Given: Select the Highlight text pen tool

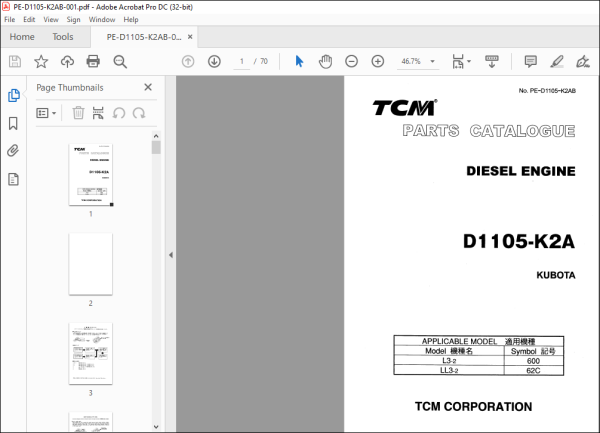Looking at the screenshot, I should pyautogui.click(x=557, y=61).
